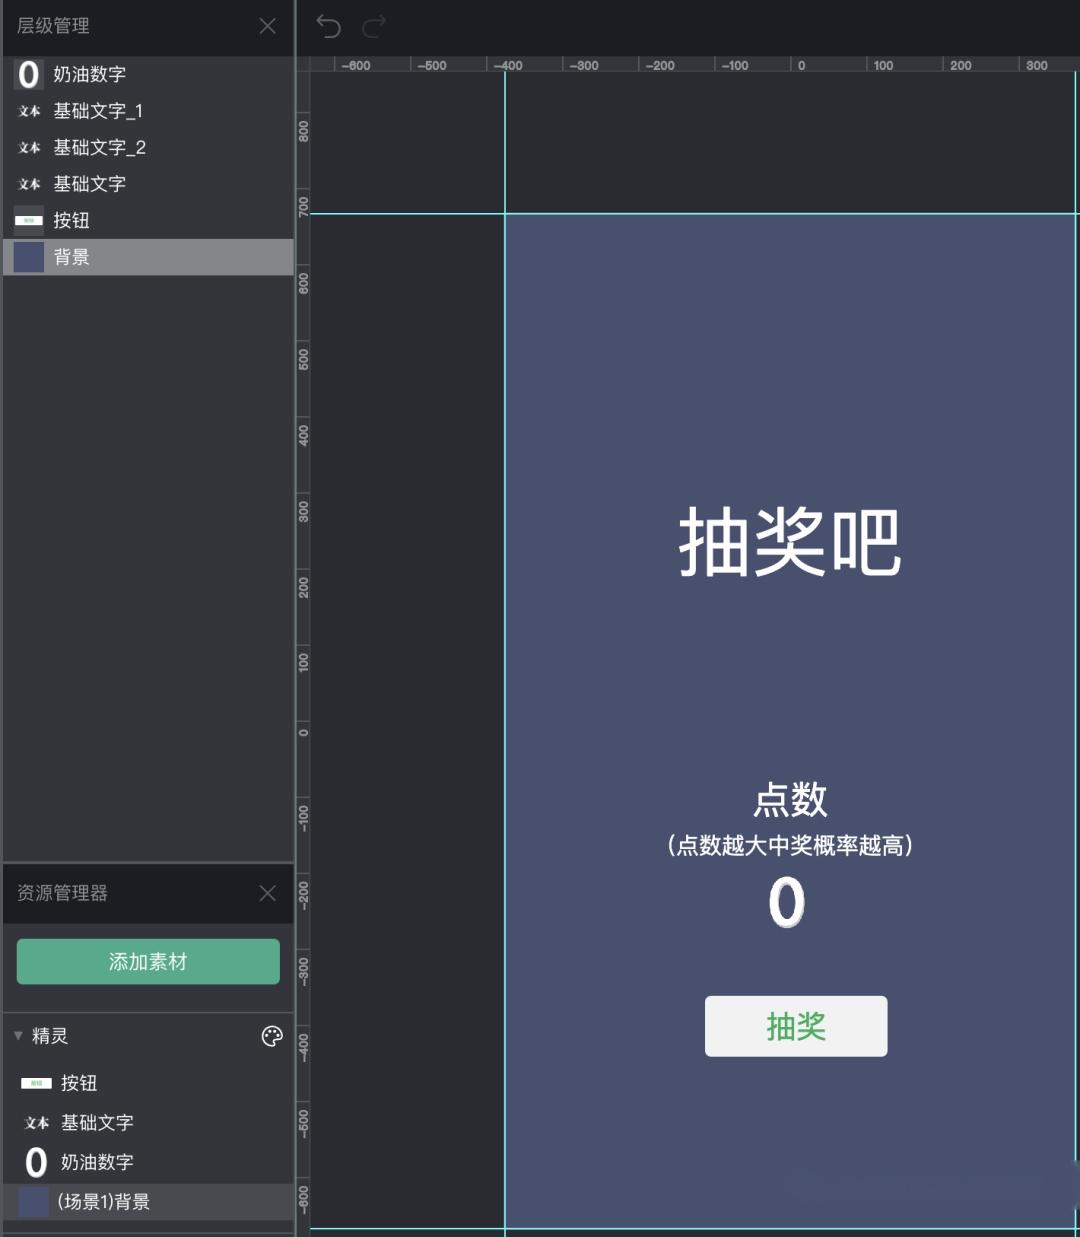Image resolution: width=1080 pixels, height=1237 pixels.
Task: Click the 抽奖吧 title text on canvas
Action: (x=790, y=542)
